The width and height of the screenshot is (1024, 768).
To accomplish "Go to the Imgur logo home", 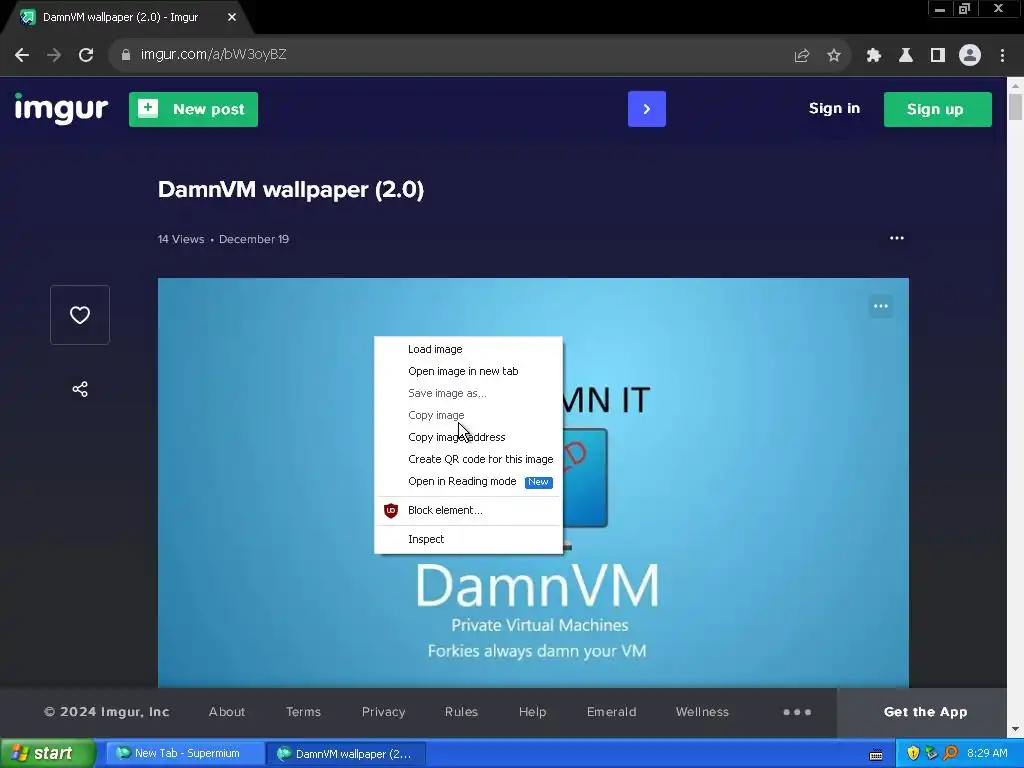I will point(61,108).
